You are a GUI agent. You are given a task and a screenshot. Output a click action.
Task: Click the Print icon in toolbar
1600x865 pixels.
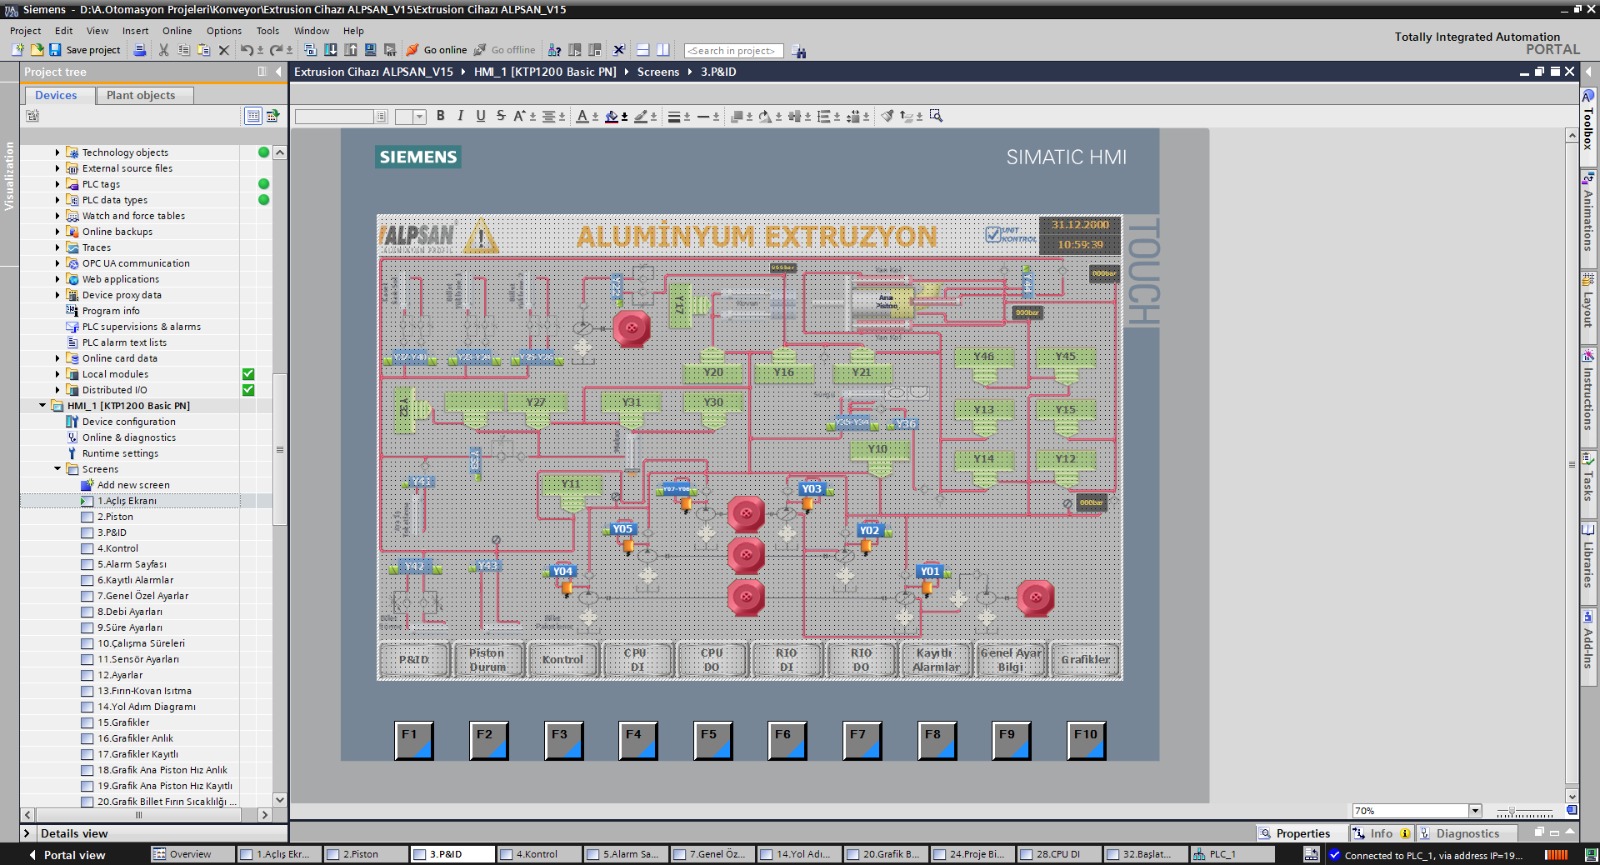pos(140,50)
